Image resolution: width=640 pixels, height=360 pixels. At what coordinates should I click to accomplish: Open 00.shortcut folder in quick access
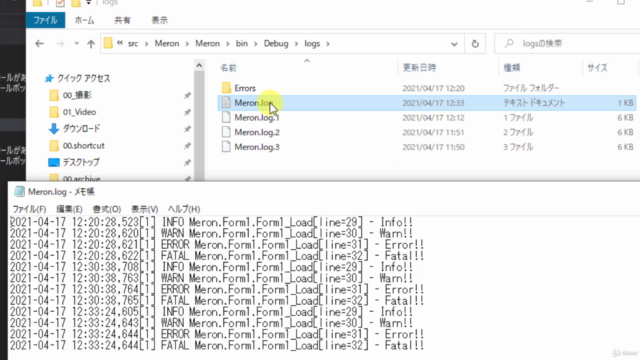84,146
